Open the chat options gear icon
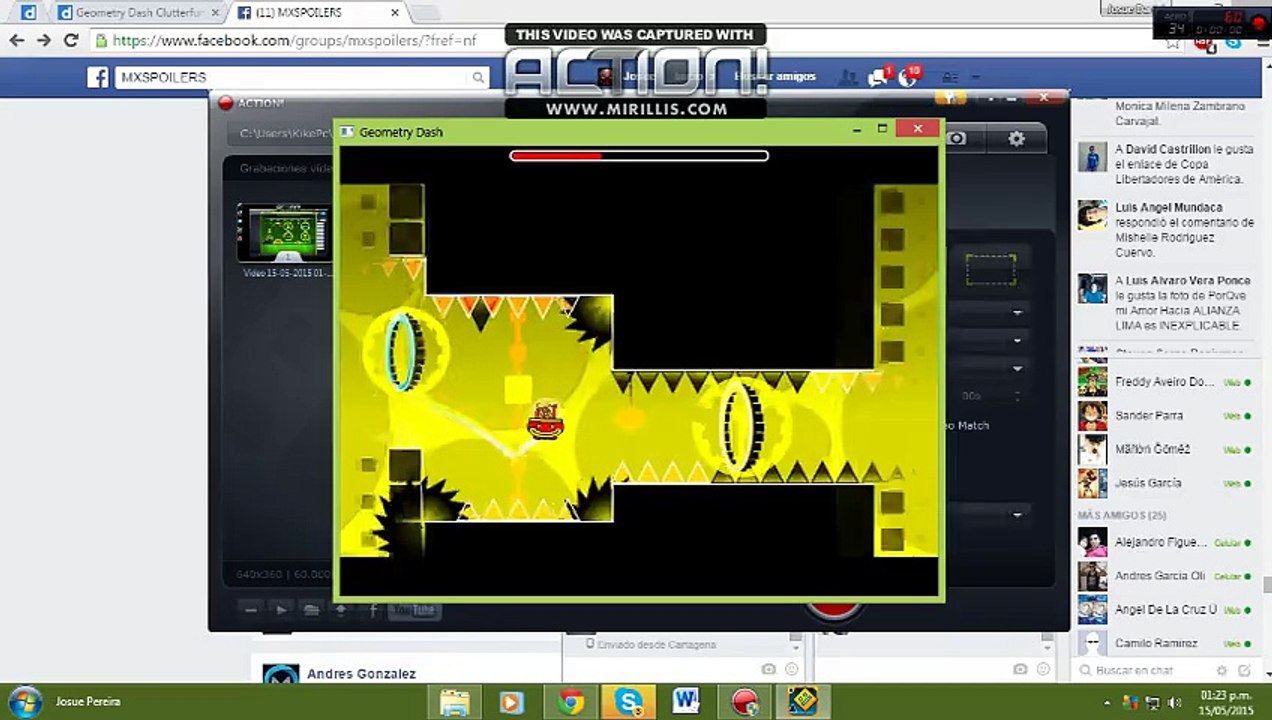The height and width of the screenshot is (720, 1272). pos(1222,670)
